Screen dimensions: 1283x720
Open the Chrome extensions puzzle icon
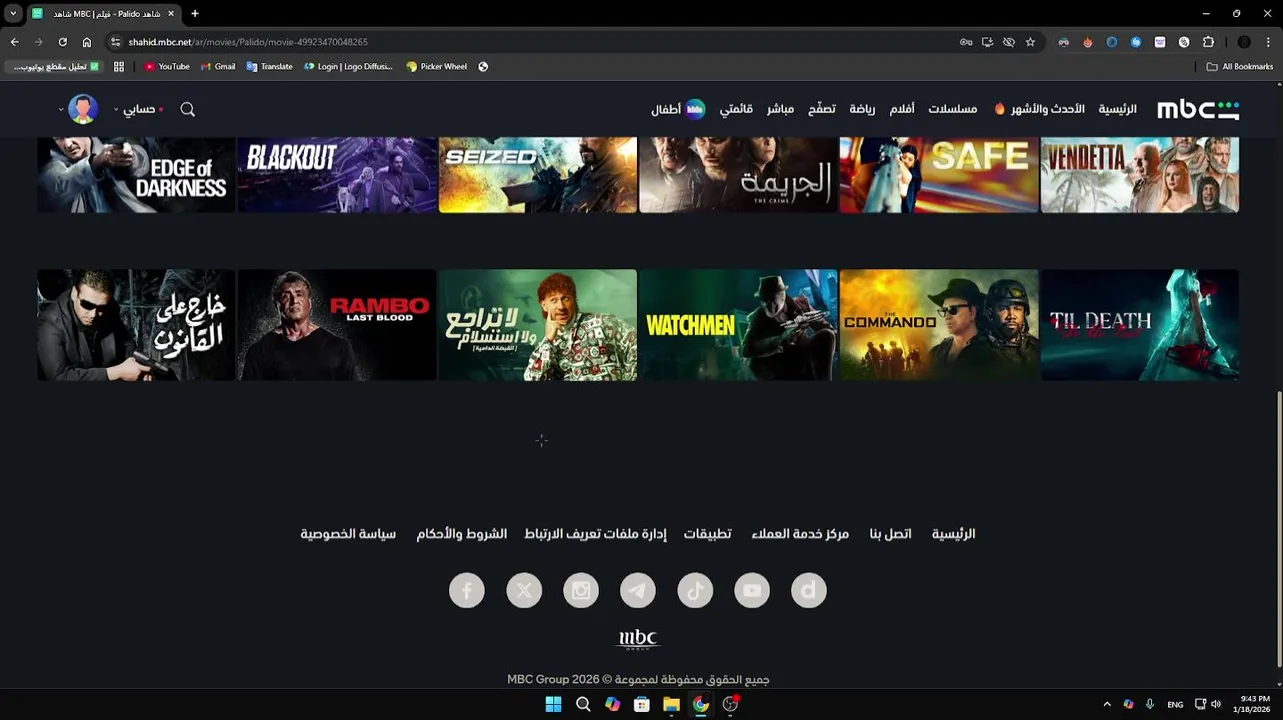[x=1208, y=42]
